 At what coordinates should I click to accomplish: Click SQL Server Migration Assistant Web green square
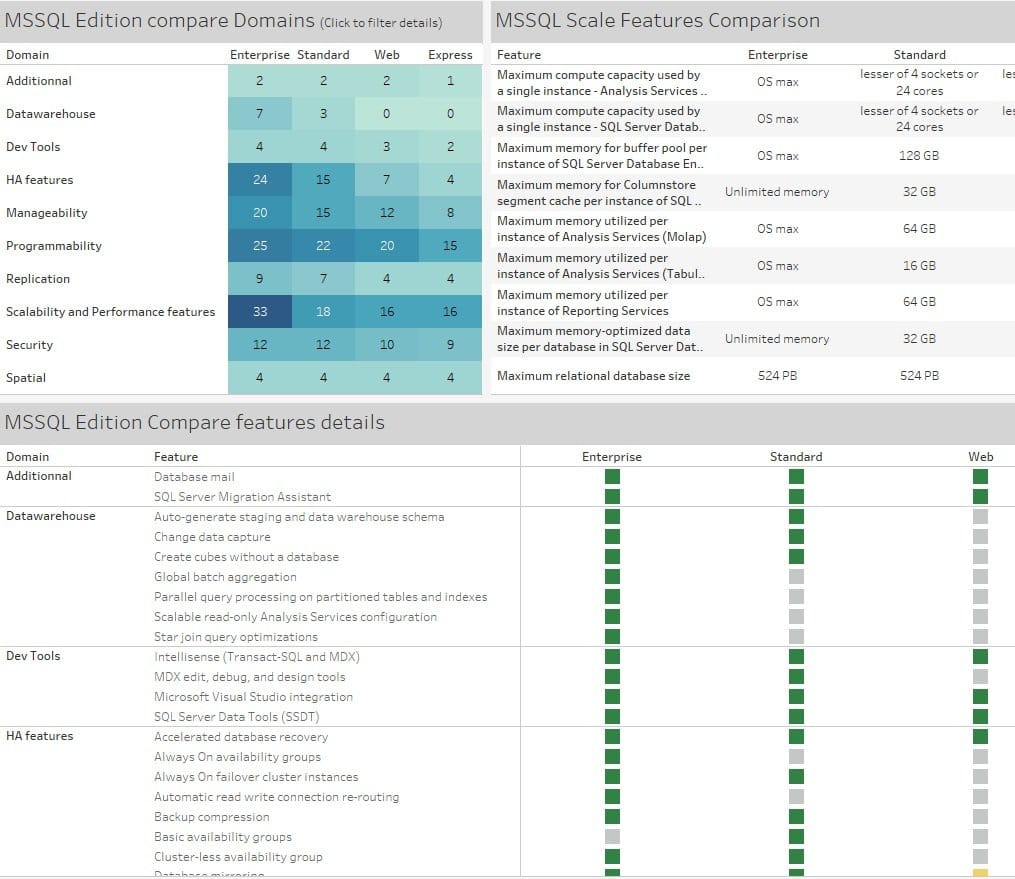(x=980, y=496)
